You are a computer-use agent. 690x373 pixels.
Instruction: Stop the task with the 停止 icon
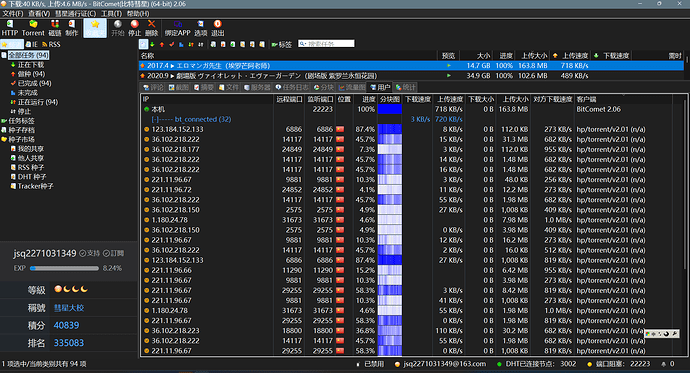(134, 28)
